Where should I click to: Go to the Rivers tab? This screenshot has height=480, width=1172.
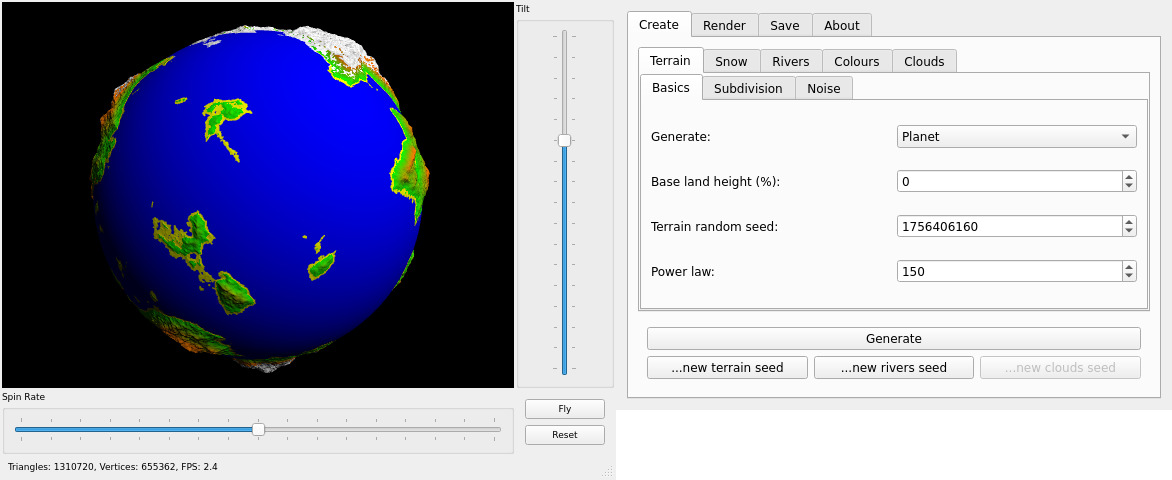tap(790, 61)
